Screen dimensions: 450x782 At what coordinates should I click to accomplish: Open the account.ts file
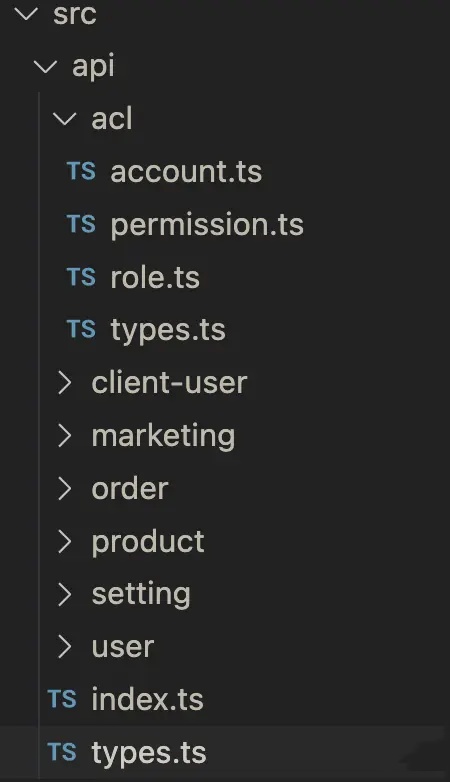coord(186,172)
